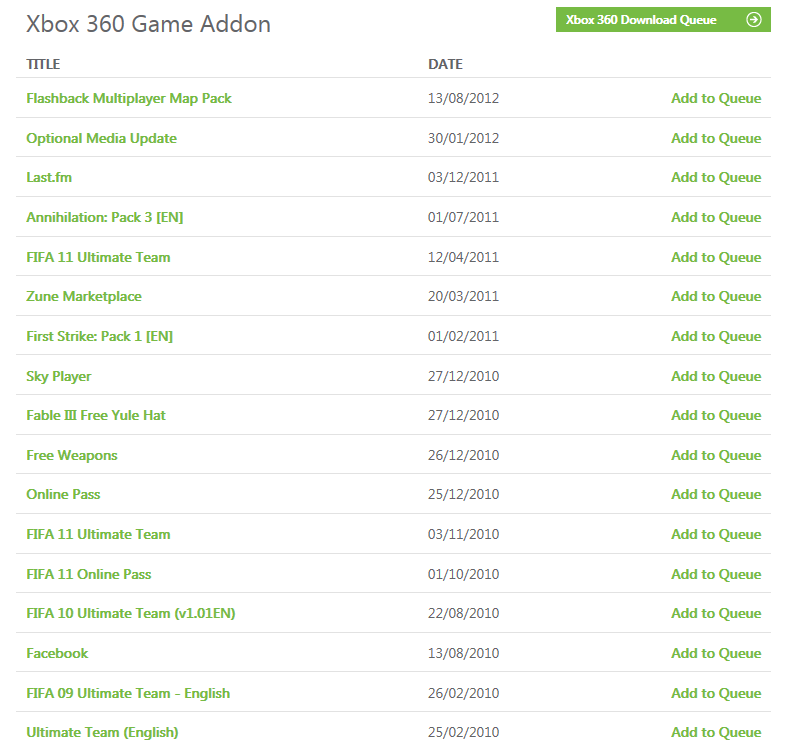Add Annihilation: Pack 3 to queue
The width and height of the screenshot is (791, 755).
coord(716,217)
